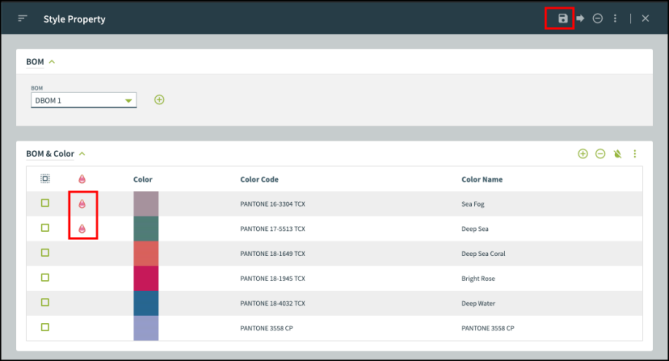Select code PANTONE 16-3304 TCX
Image resolution: width=669 pixels, height=361 pixels.
click(x=273, y=204)
